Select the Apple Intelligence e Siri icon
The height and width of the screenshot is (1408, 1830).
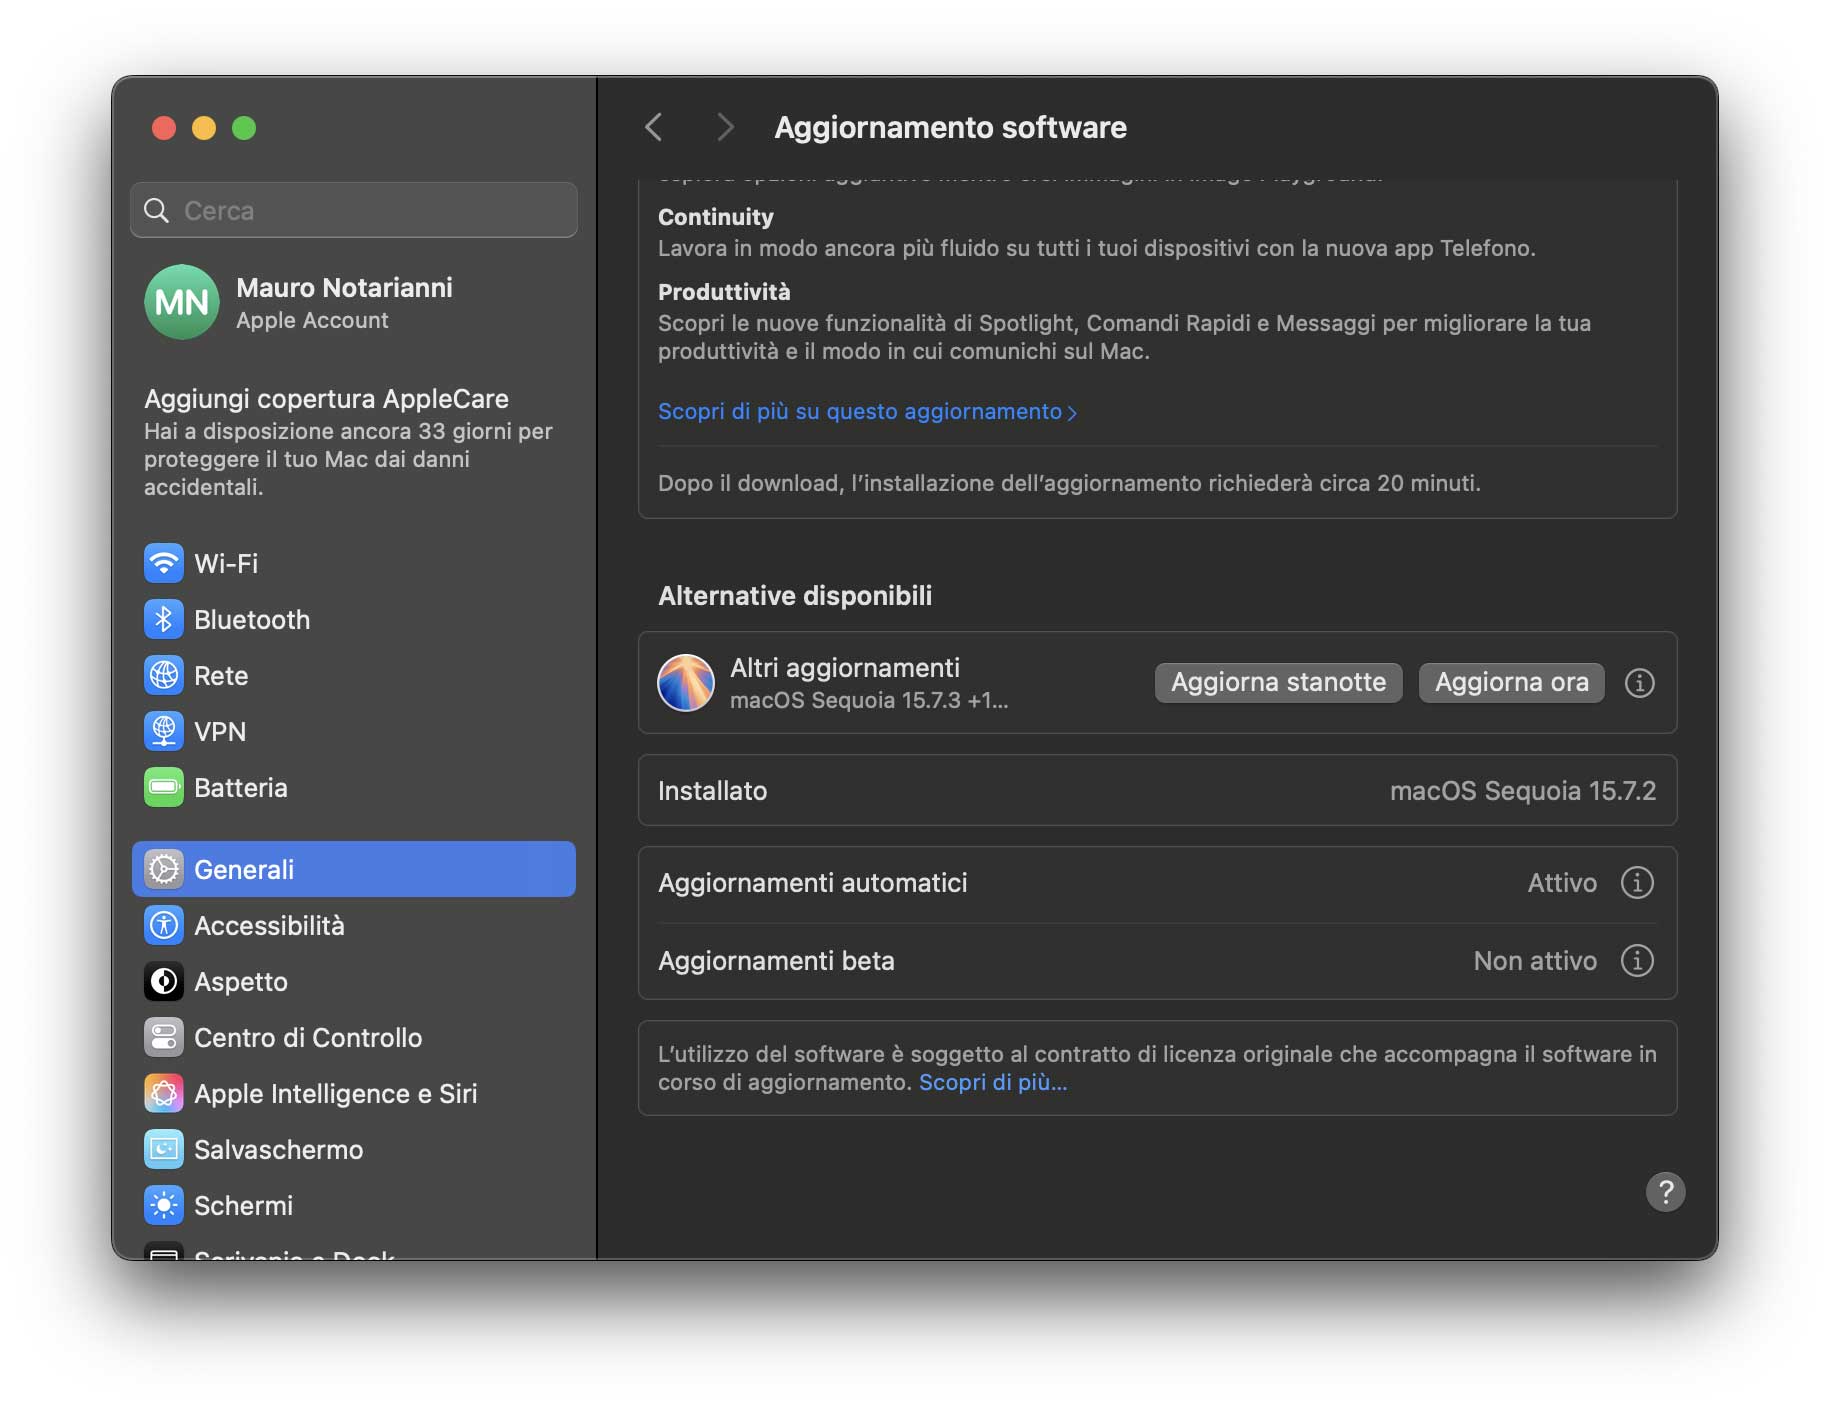[164, 1093]
